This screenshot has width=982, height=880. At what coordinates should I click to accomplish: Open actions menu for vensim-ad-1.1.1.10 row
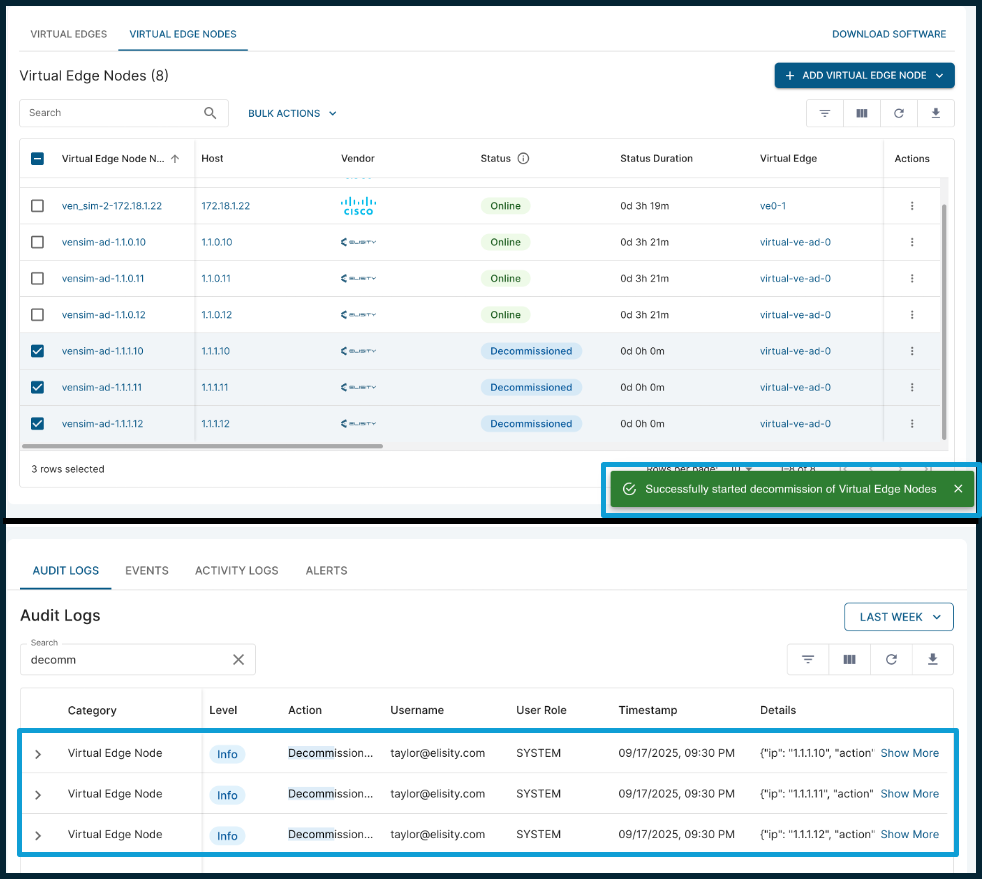click(912, 351)
